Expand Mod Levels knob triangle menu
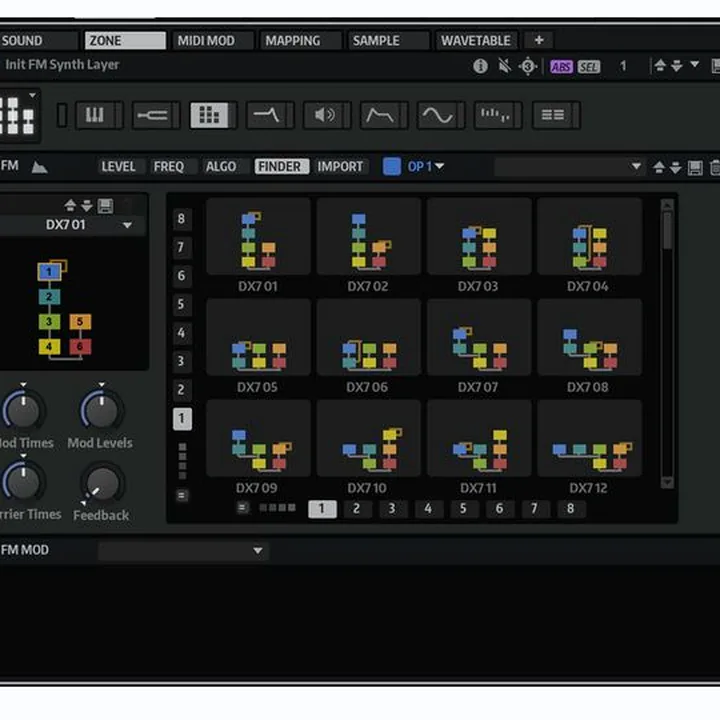The image size is (720, 720). point(101,384)
